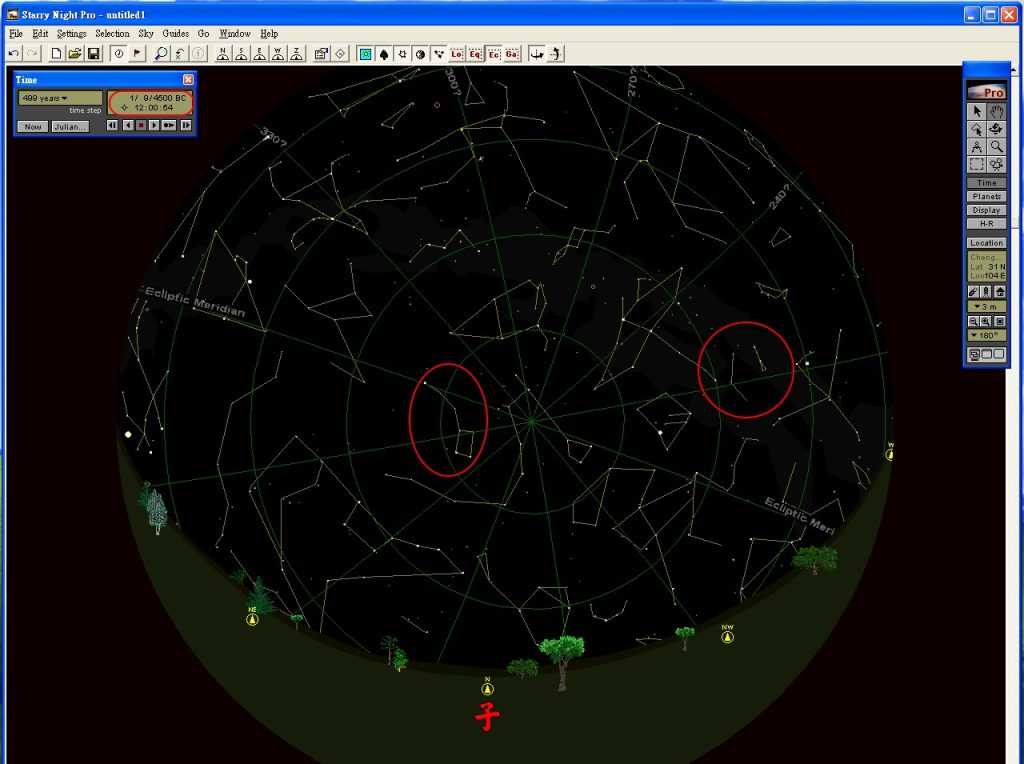Select the arrow pointer tool in the tool palette
Screen dimensions: 1024x764
[x=977, y=111]
